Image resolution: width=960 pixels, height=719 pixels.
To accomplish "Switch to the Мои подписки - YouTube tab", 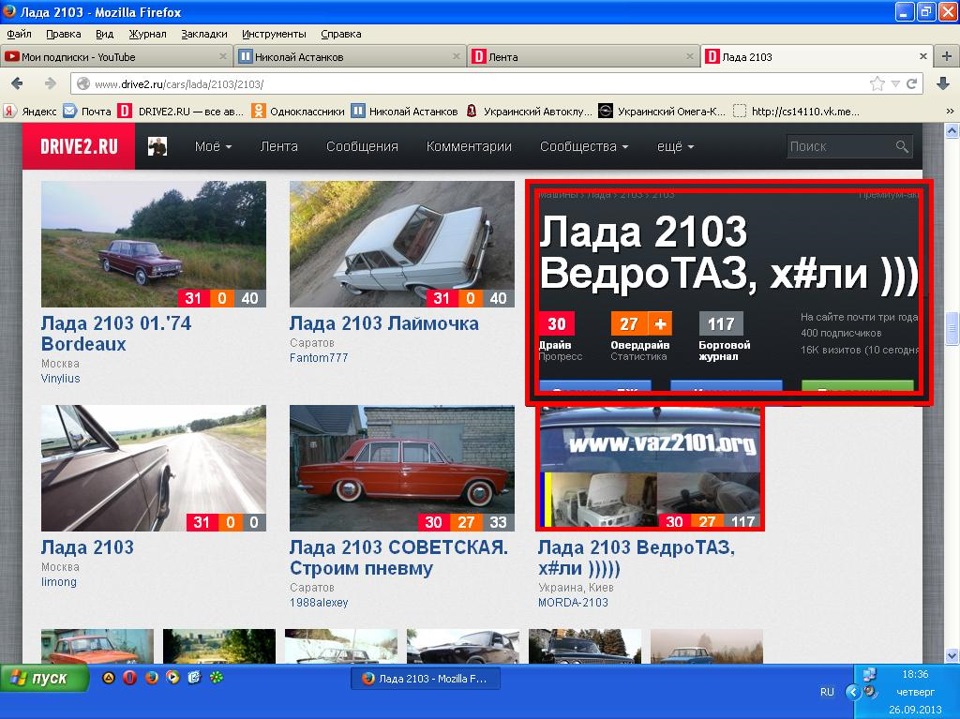I will (116, 56).
